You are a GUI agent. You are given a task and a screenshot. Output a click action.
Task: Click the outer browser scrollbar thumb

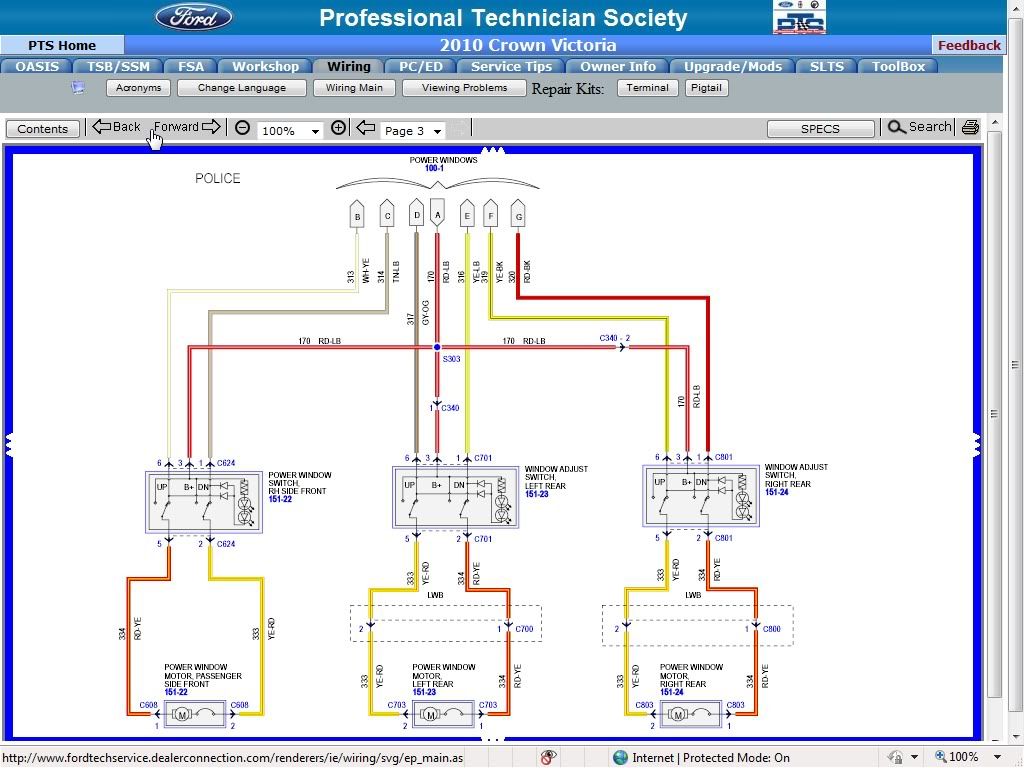(1016, 364)
